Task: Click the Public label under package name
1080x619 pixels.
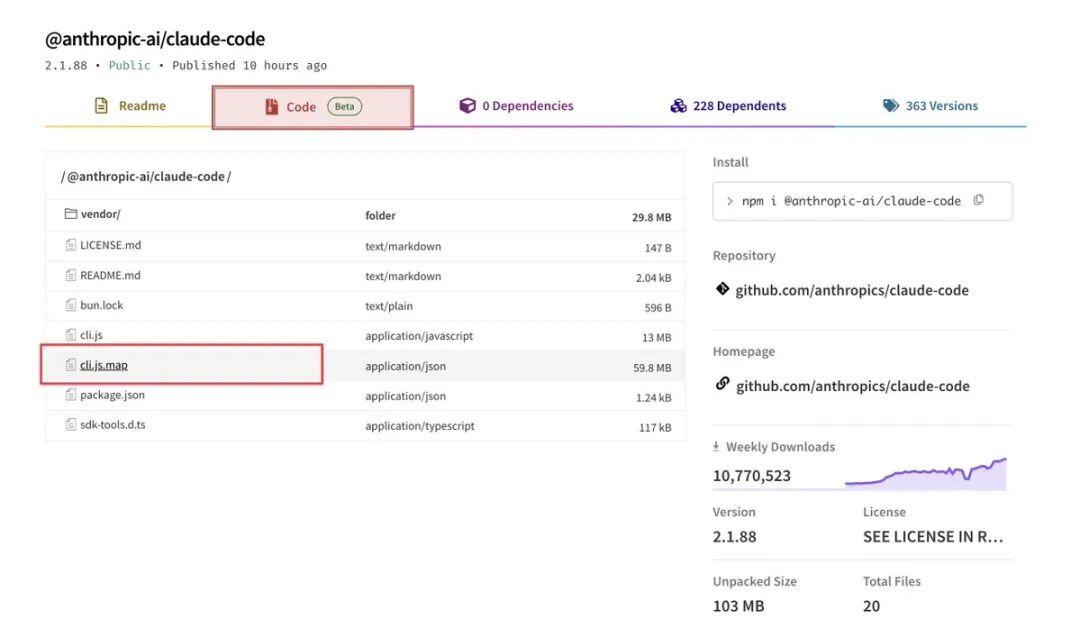Action: click(x=129, y=65)
